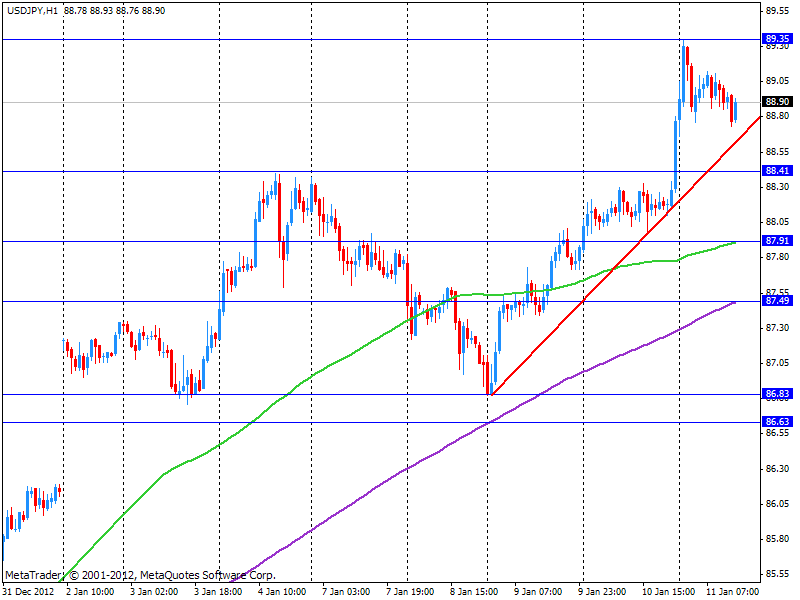The image size is (800, 600).
Task: Click the 7 Jan 19:00 time label
Action: tap(410, 592)
